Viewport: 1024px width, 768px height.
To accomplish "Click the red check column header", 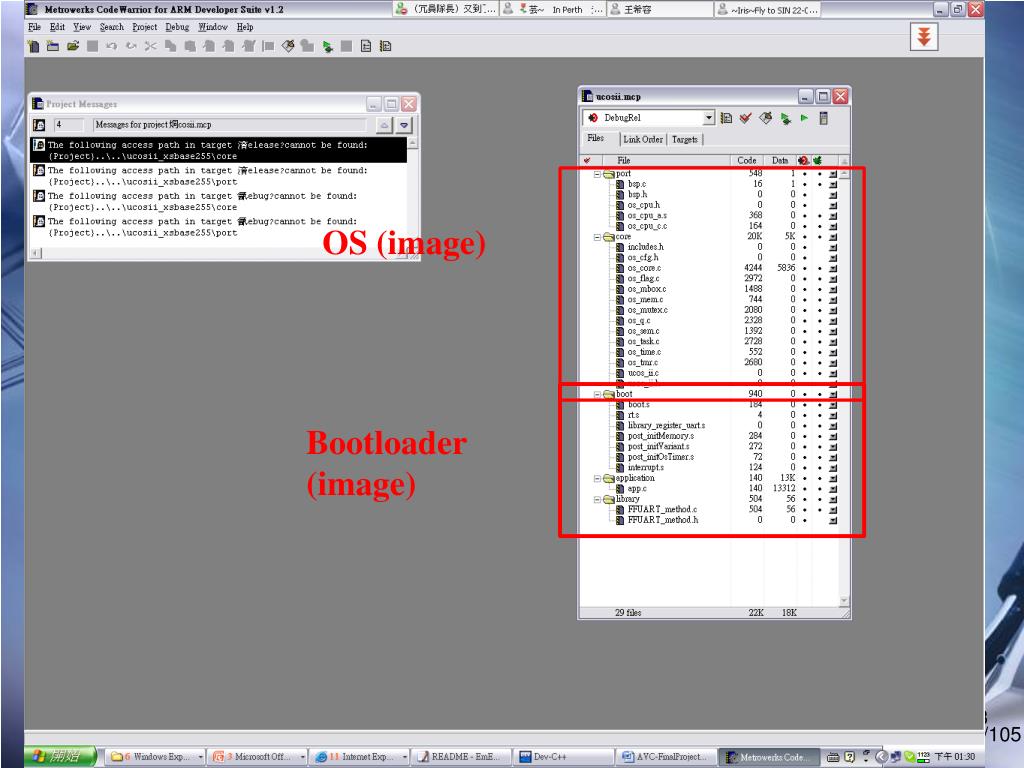I will (x=587, y=161).
